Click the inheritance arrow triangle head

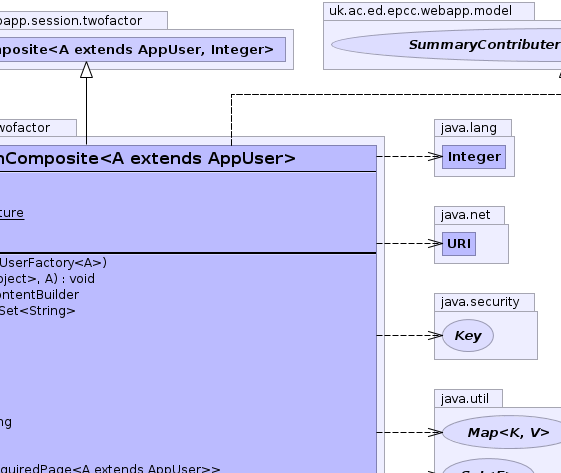(x=86, y=69)
